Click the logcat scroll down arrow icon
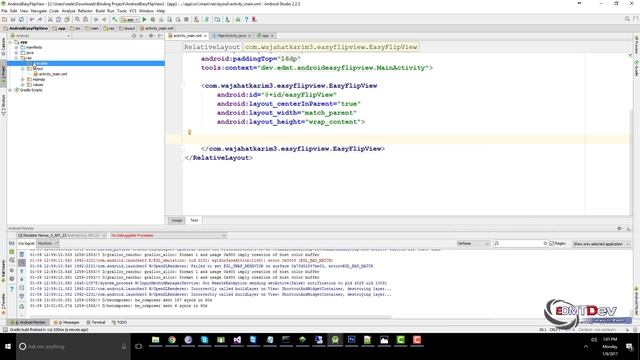The width and height of the screenshot is (640, 360). [x=22, y=279]
